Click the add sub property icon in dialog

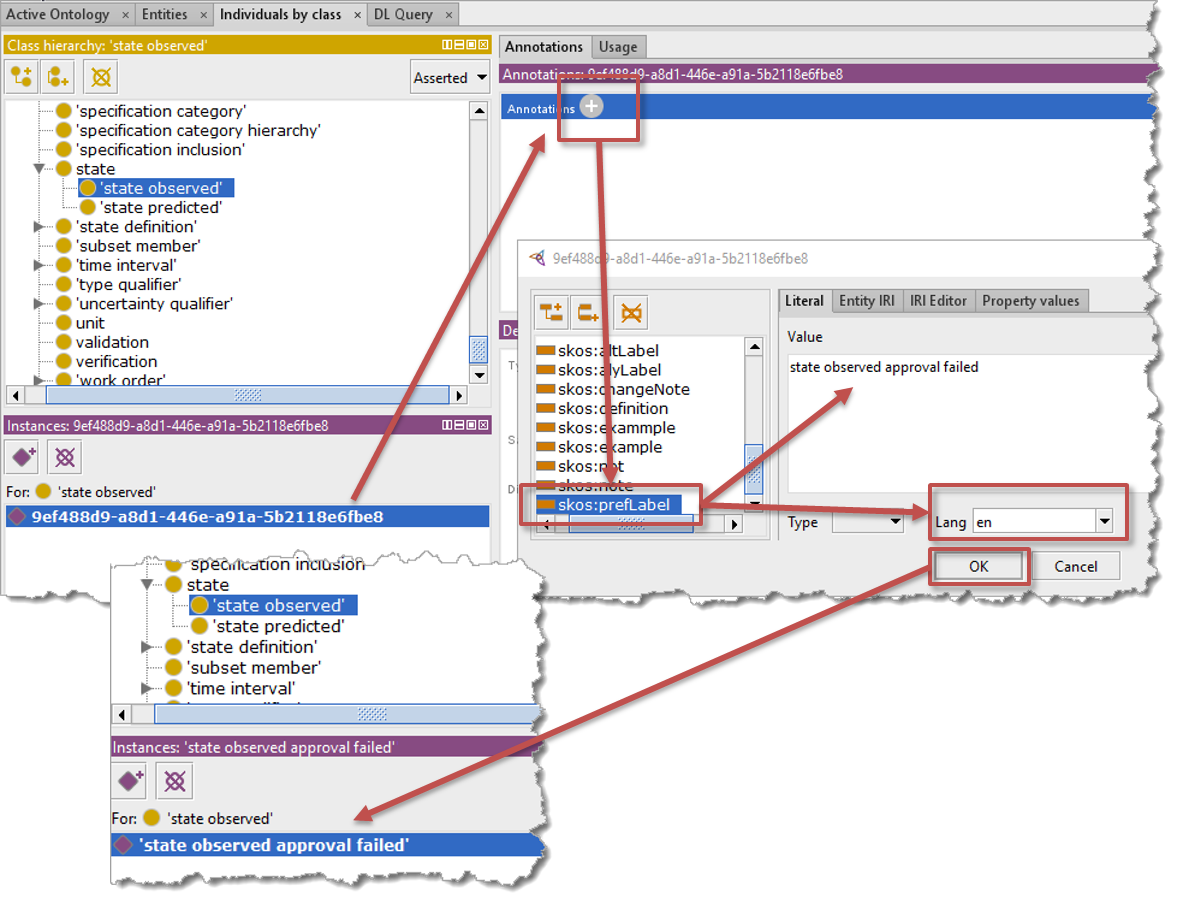552,313
